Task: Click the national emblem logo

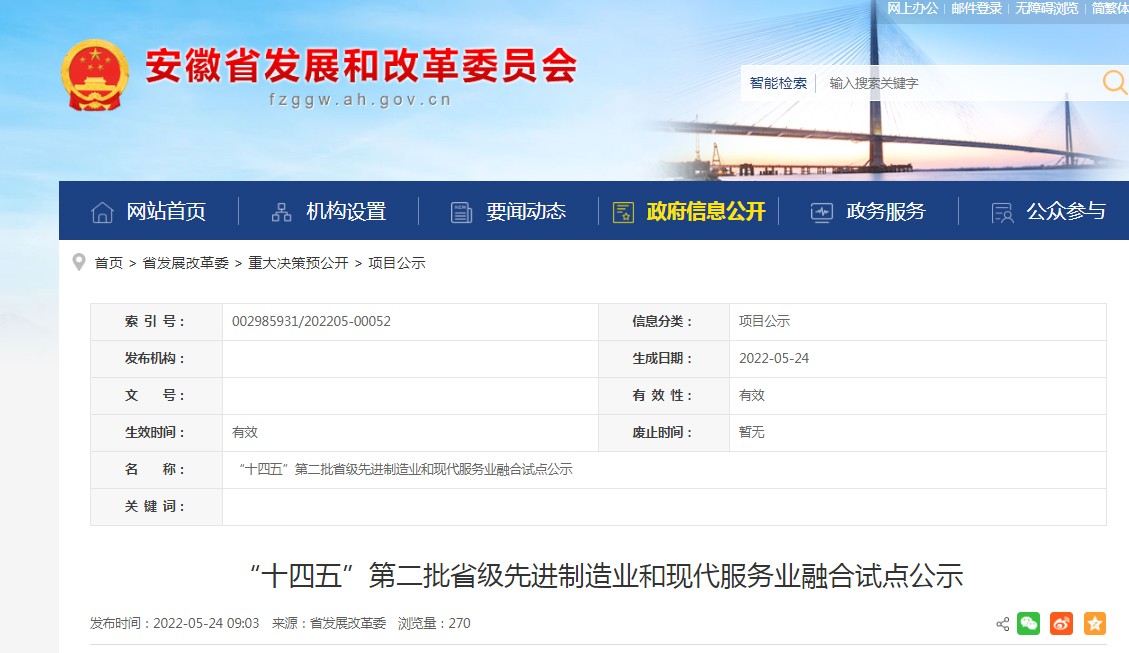Action: [x=95, y=75]
